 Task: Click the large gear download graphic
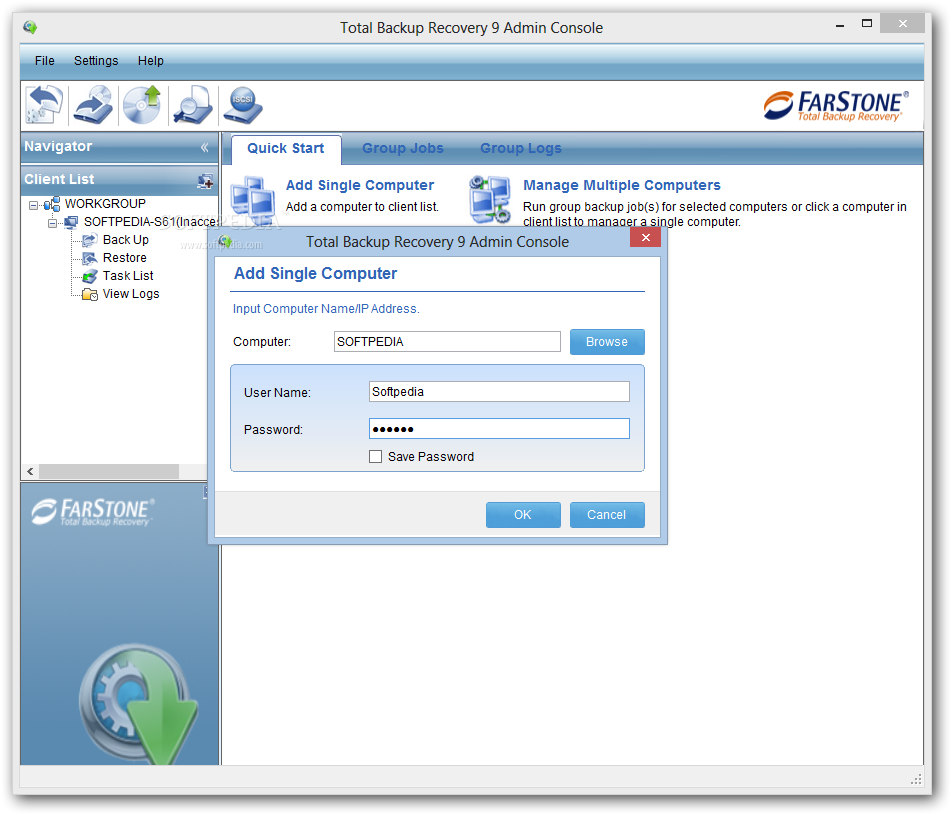(x=140, y=704)
